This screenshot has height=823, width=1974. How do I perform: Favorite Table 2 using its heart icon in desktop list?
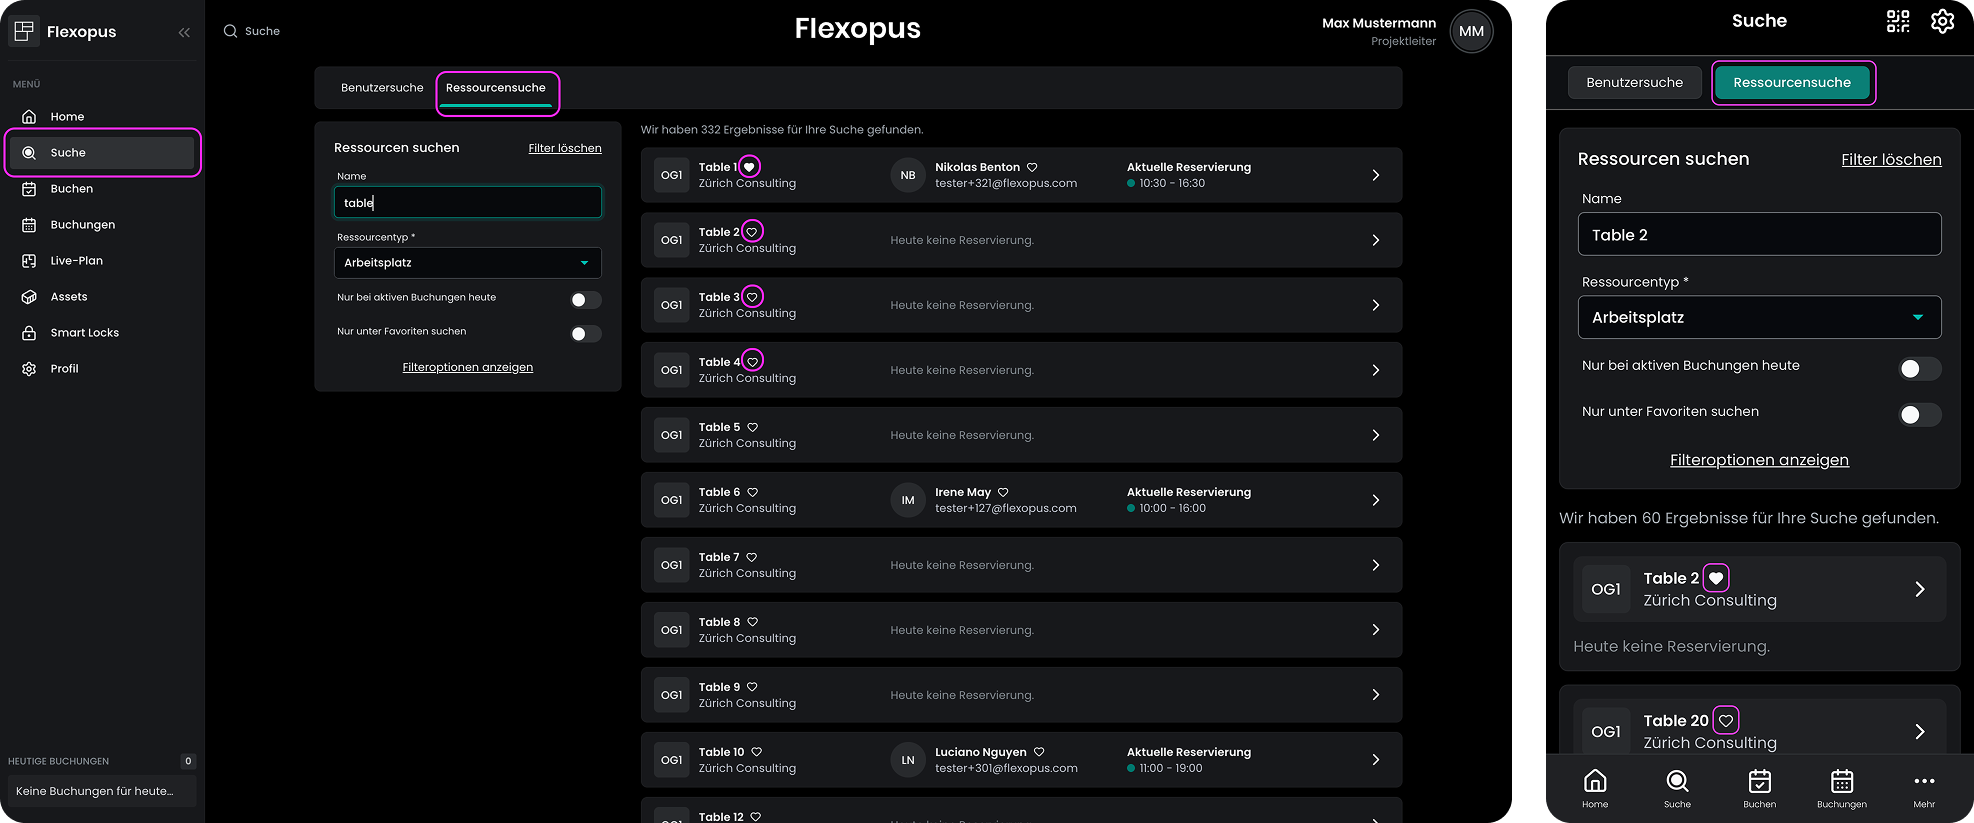point(752,232)
